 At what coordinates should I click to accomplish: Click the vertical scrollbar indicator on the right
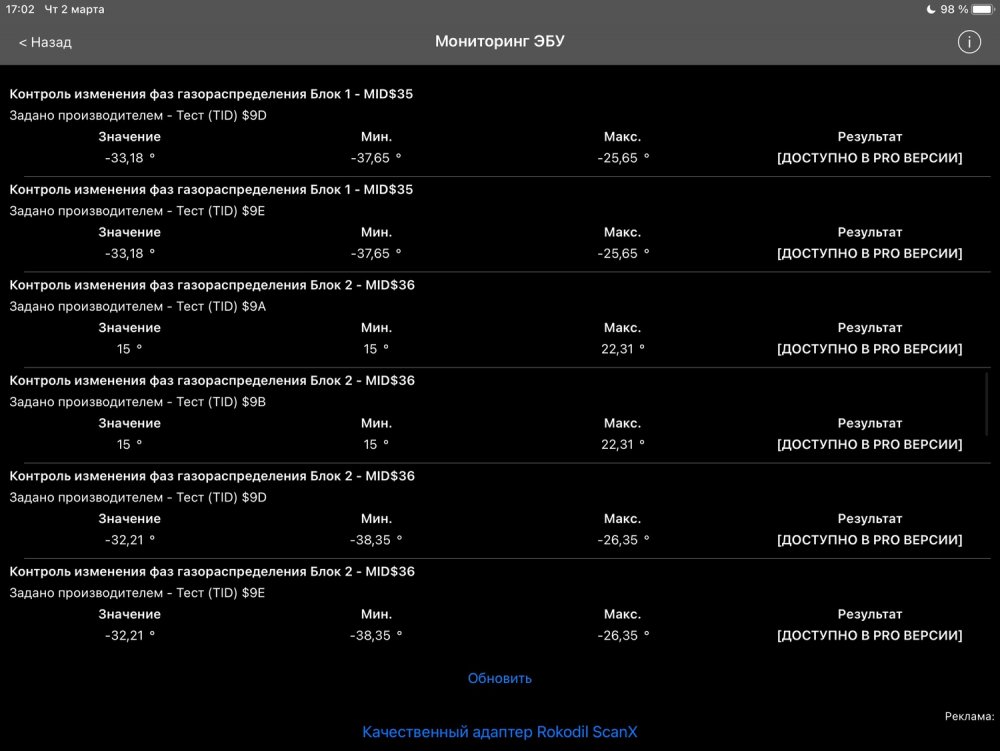pyautogui.click(x=987, y=404)
